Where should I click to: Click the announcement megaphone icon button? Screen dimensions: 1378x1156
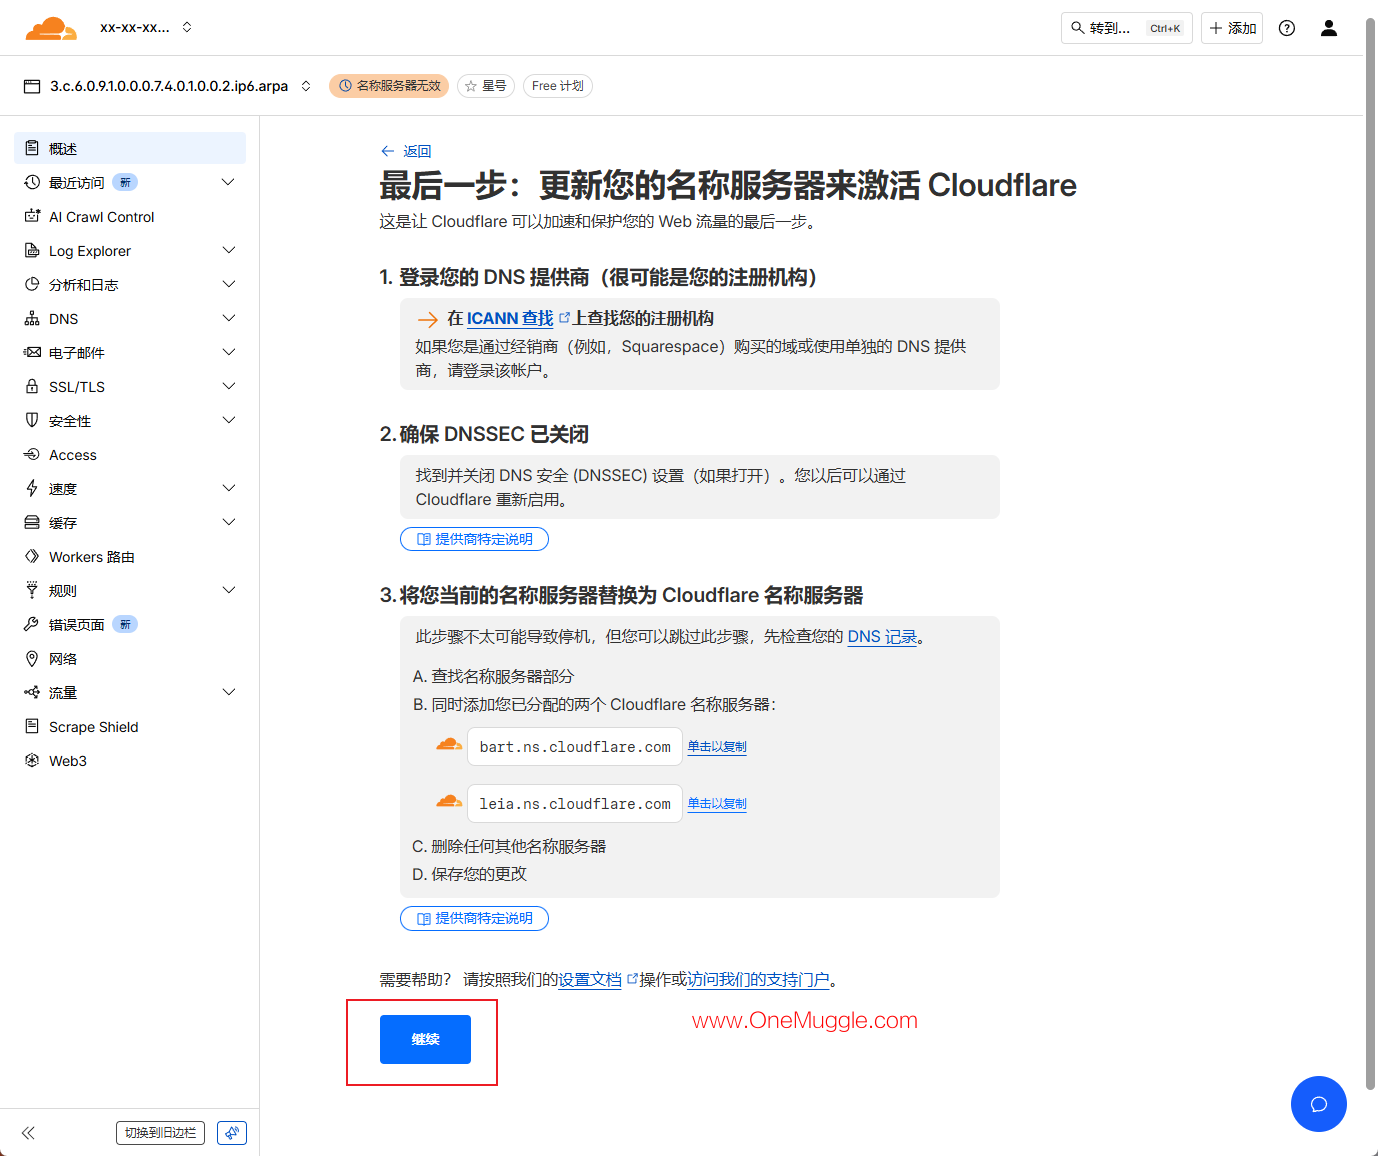click(x=232, y=1133)
